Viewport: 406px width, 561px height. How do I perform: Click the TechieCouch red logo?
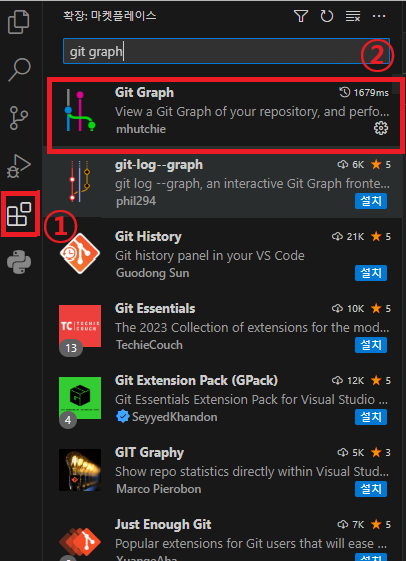(x=80, y=326)
